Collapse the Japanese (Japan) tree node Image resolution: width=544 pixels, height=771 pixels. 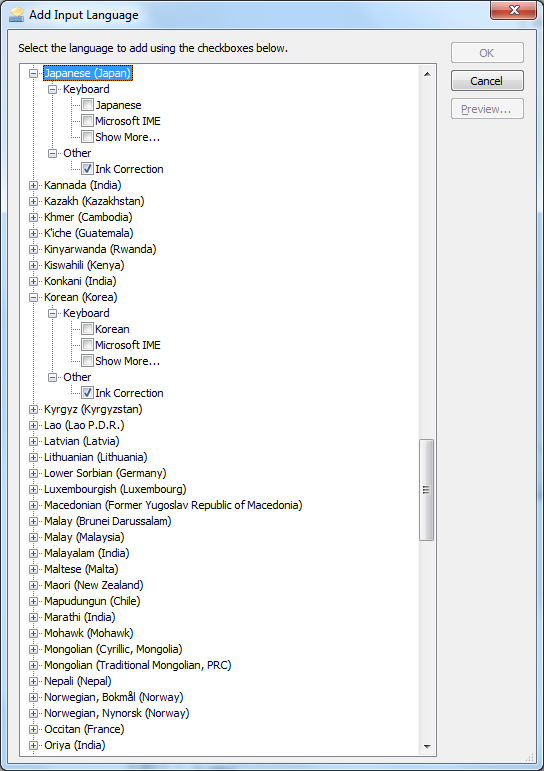33,73
